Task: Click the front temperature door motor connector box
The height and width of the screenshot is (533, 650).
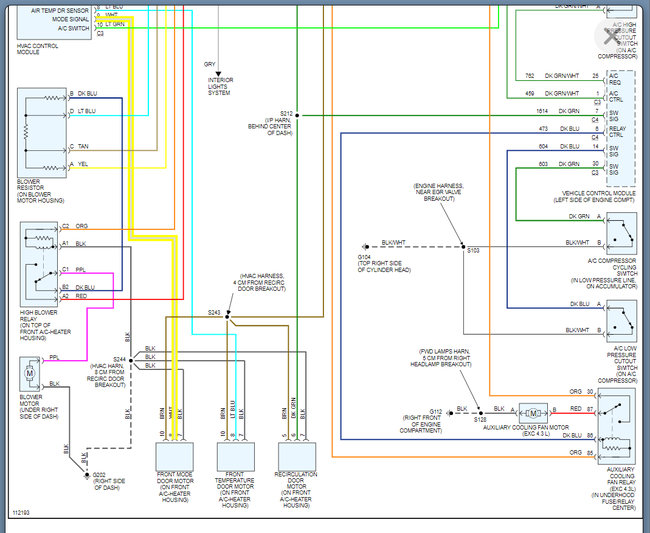Action: (235, 456)
